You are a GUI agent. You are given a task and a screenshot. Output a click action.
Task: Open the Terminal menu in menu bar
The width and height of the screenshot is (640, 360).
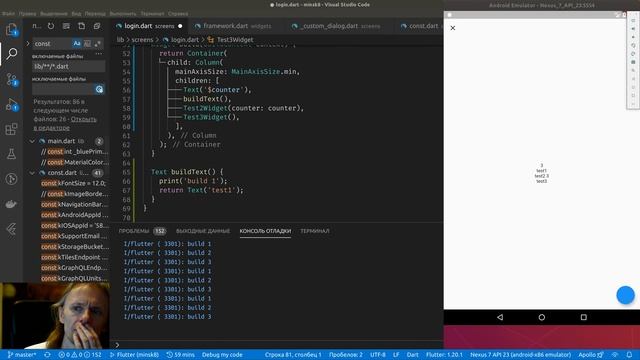(x=152, y=13)
